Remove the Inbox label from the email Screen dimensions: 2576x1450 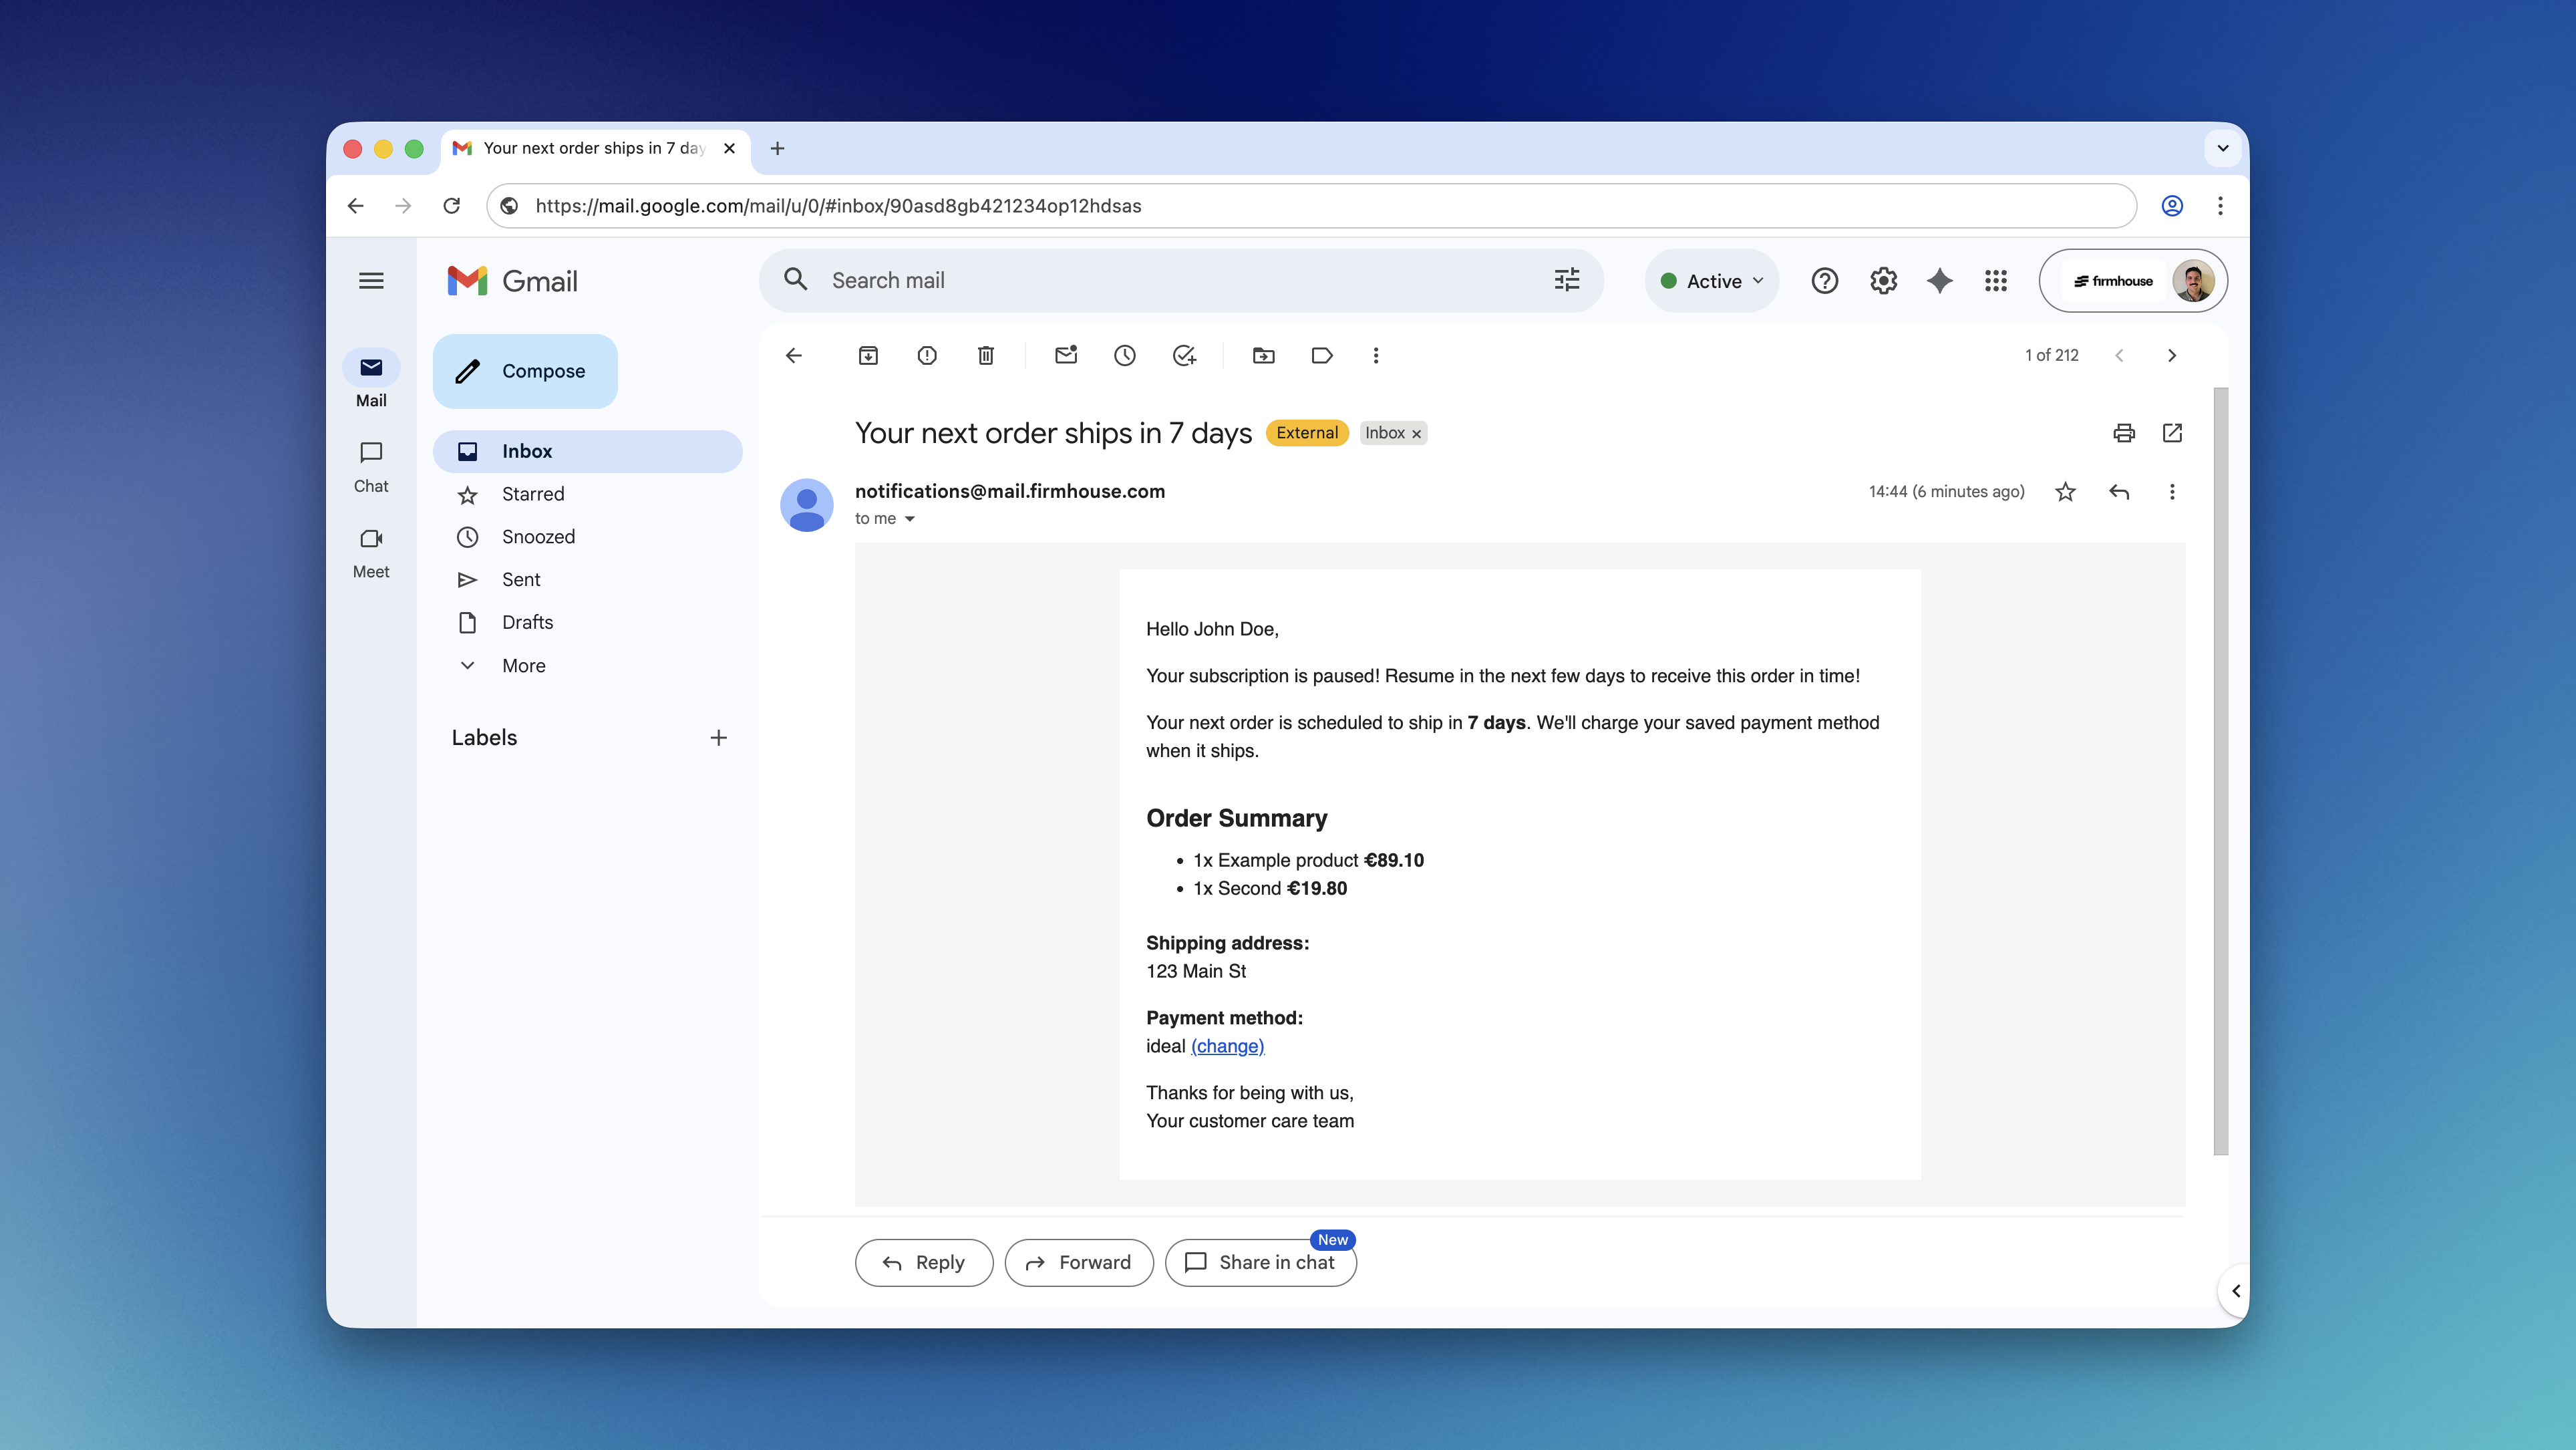[x=1416, y=434]
